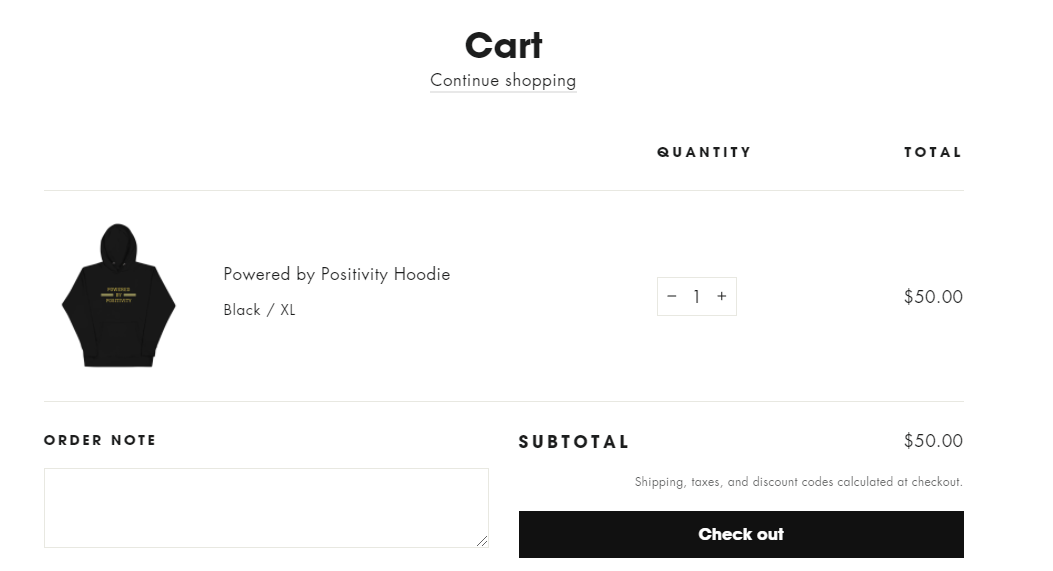
Task: Increase hoodie quantity with plus icon
Action: [x=722, y=296]
